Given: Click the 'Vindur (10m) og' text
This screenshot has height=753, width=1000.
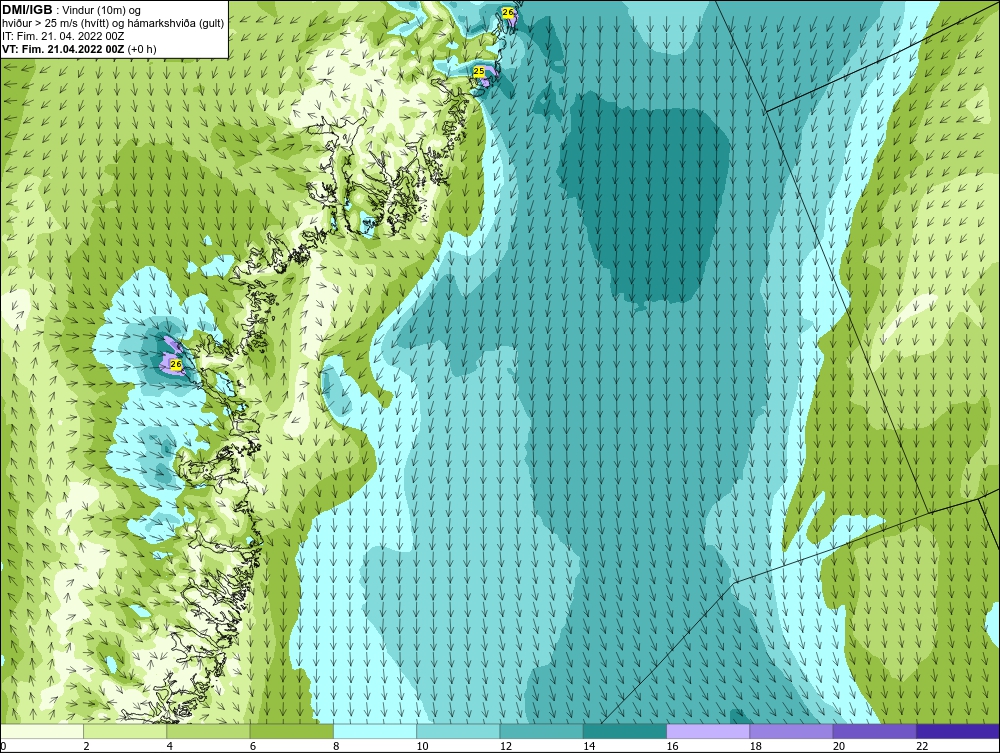Looking at the screenshot, I should coord(101,10).
